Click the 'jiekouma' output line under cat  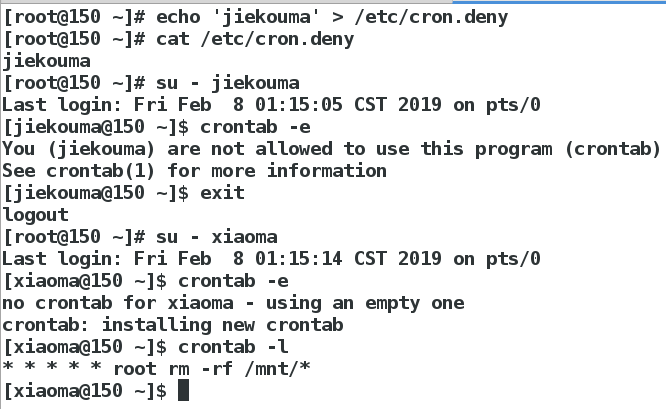[x=46, y=61]
